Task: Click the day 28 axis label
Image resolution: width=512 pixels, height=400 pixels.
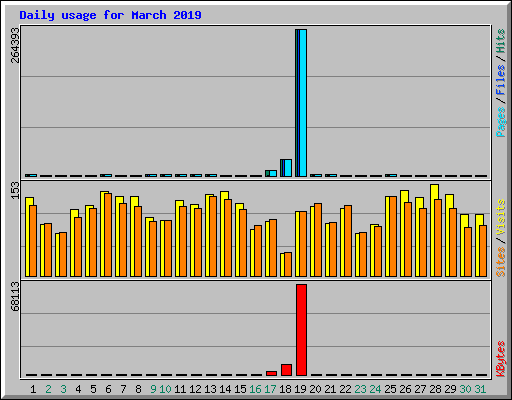Action: [x=435, y=389]
